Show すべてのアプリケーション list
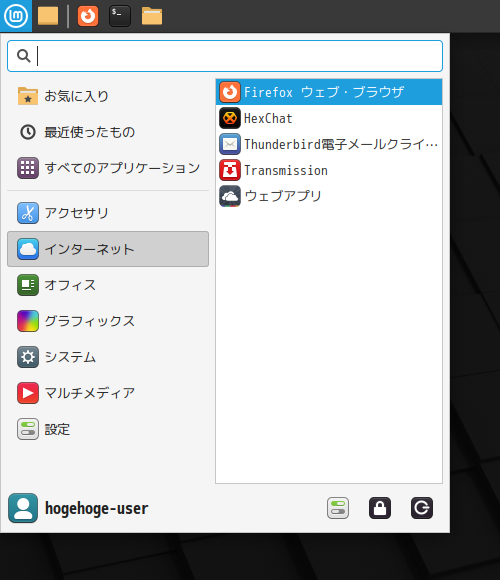Screen dimensions: 500x580 pos(108,168)
